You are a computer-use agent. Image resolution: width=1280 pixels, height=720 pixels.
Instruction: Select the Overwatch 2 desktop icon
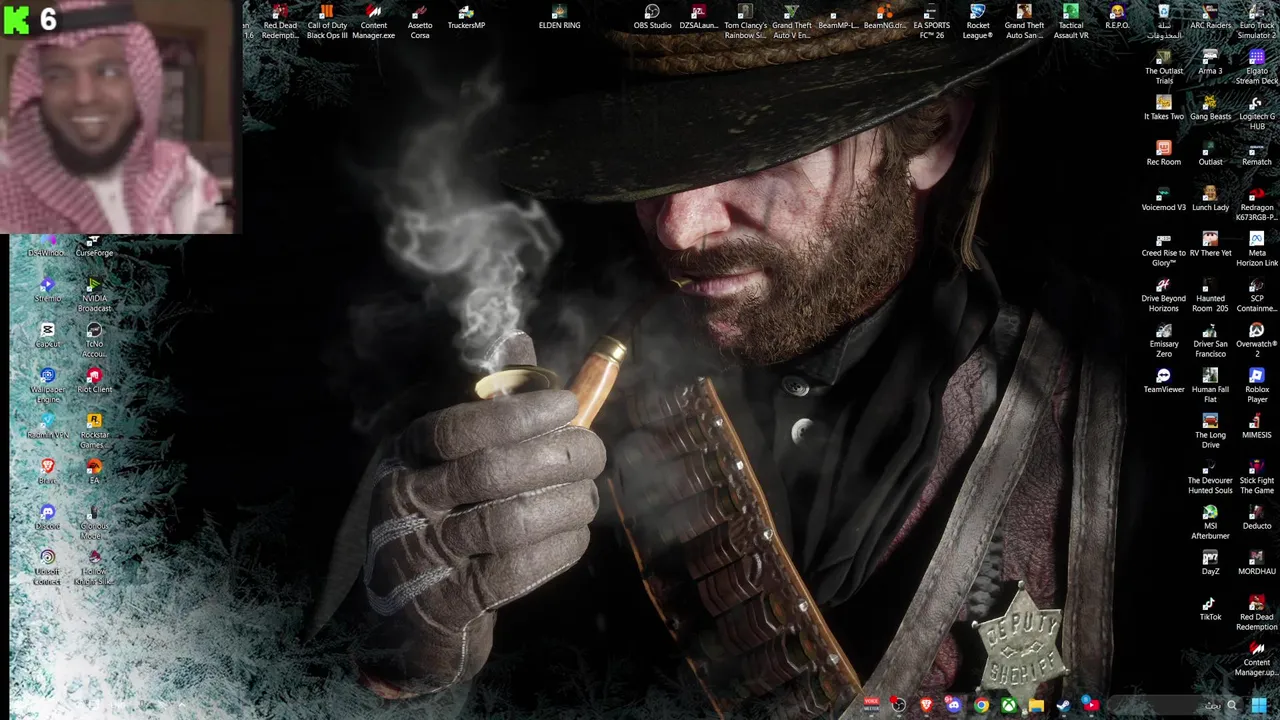[1257, 340]
